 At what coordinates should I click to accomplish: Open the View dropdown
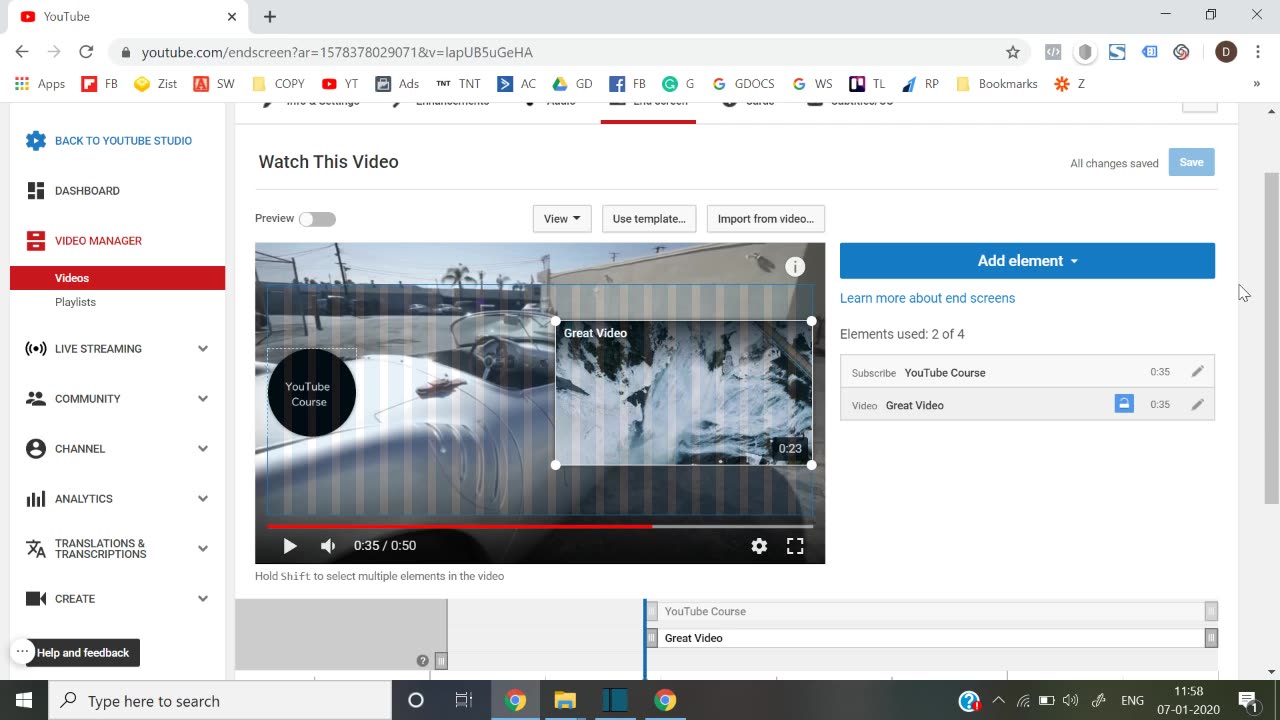562,219
